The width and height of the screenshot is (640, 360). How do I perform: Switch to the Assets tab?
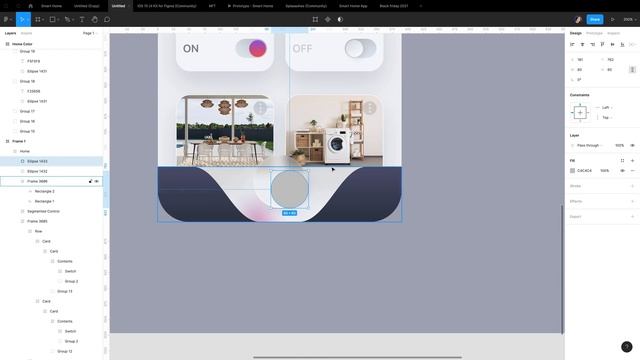coord(26,33)
